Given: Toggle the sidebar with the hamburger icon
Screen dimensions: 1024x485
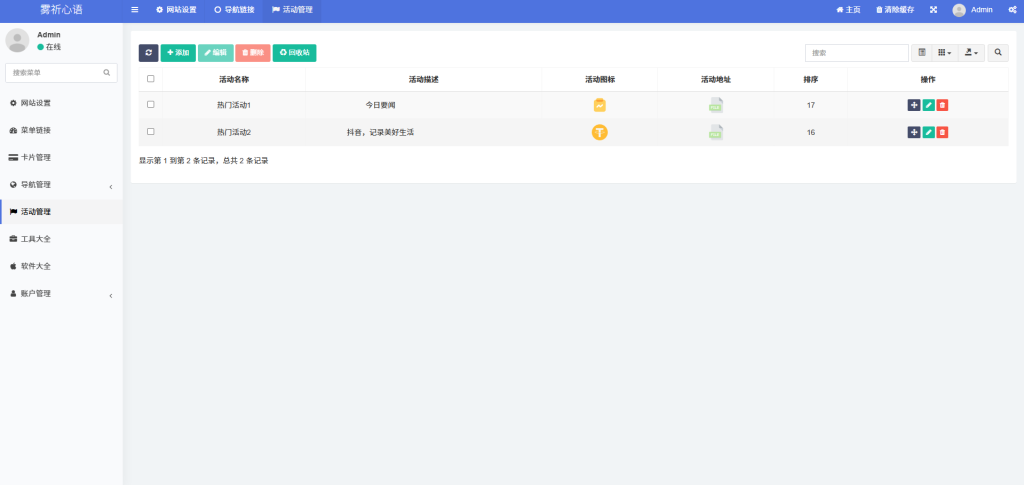Looking at the screenshot, I should [x=135, y=10].
